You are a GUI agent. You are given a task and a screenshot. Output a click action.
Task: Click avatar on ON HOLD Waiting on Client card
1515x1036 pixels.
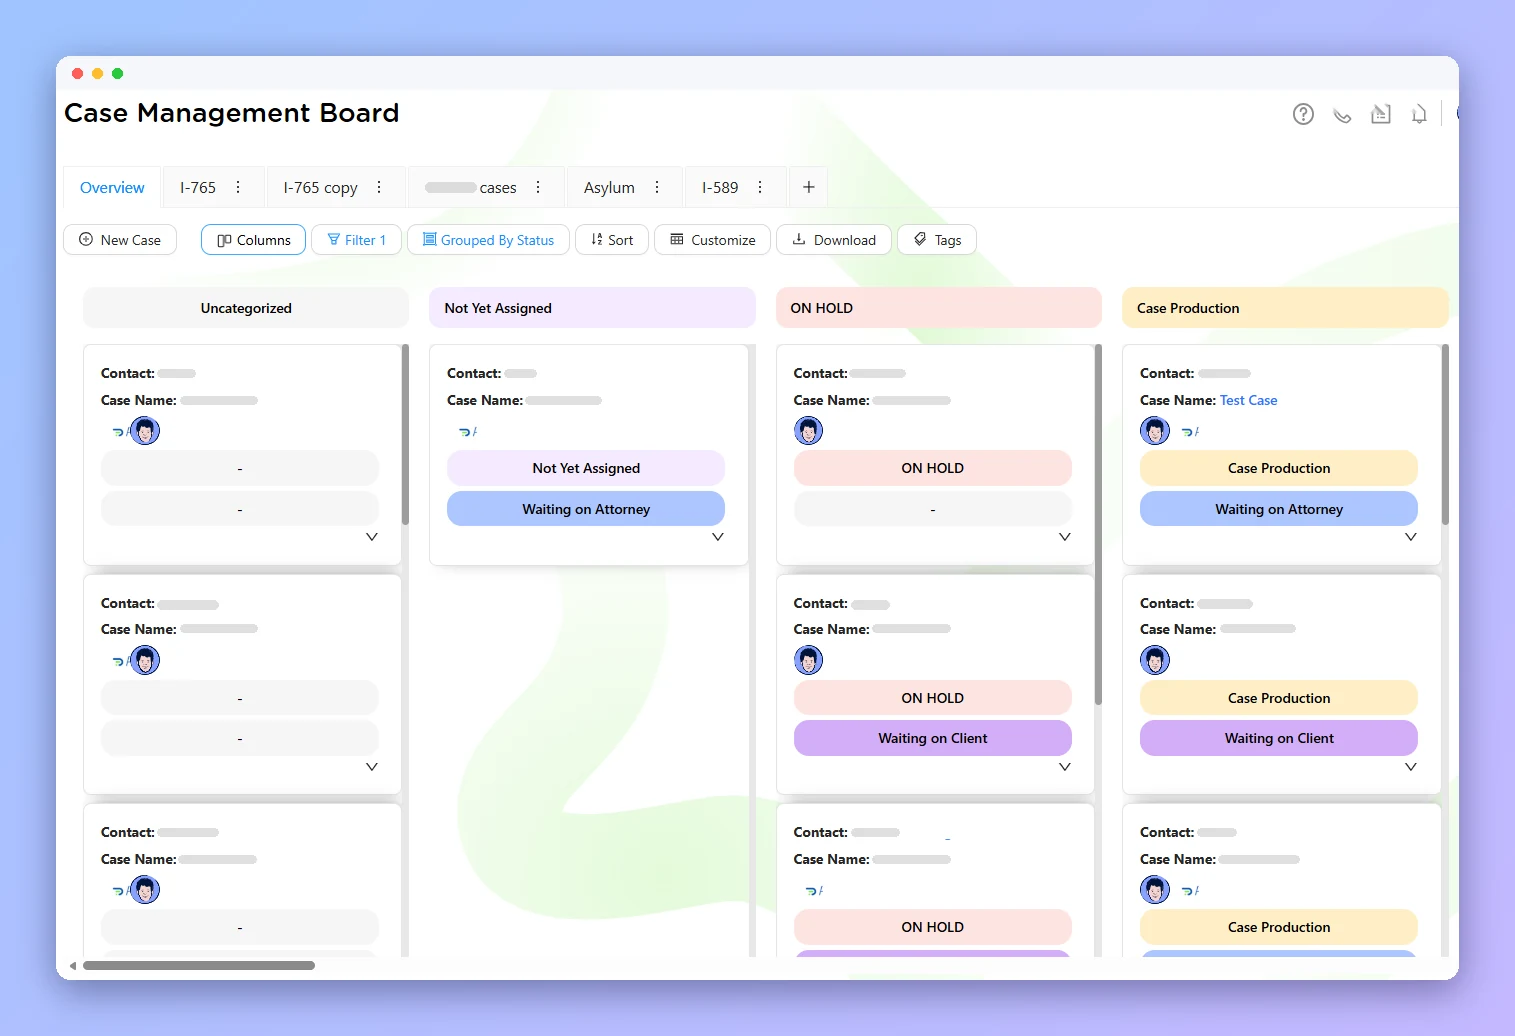pyautogui.click(x=808, y=660)
